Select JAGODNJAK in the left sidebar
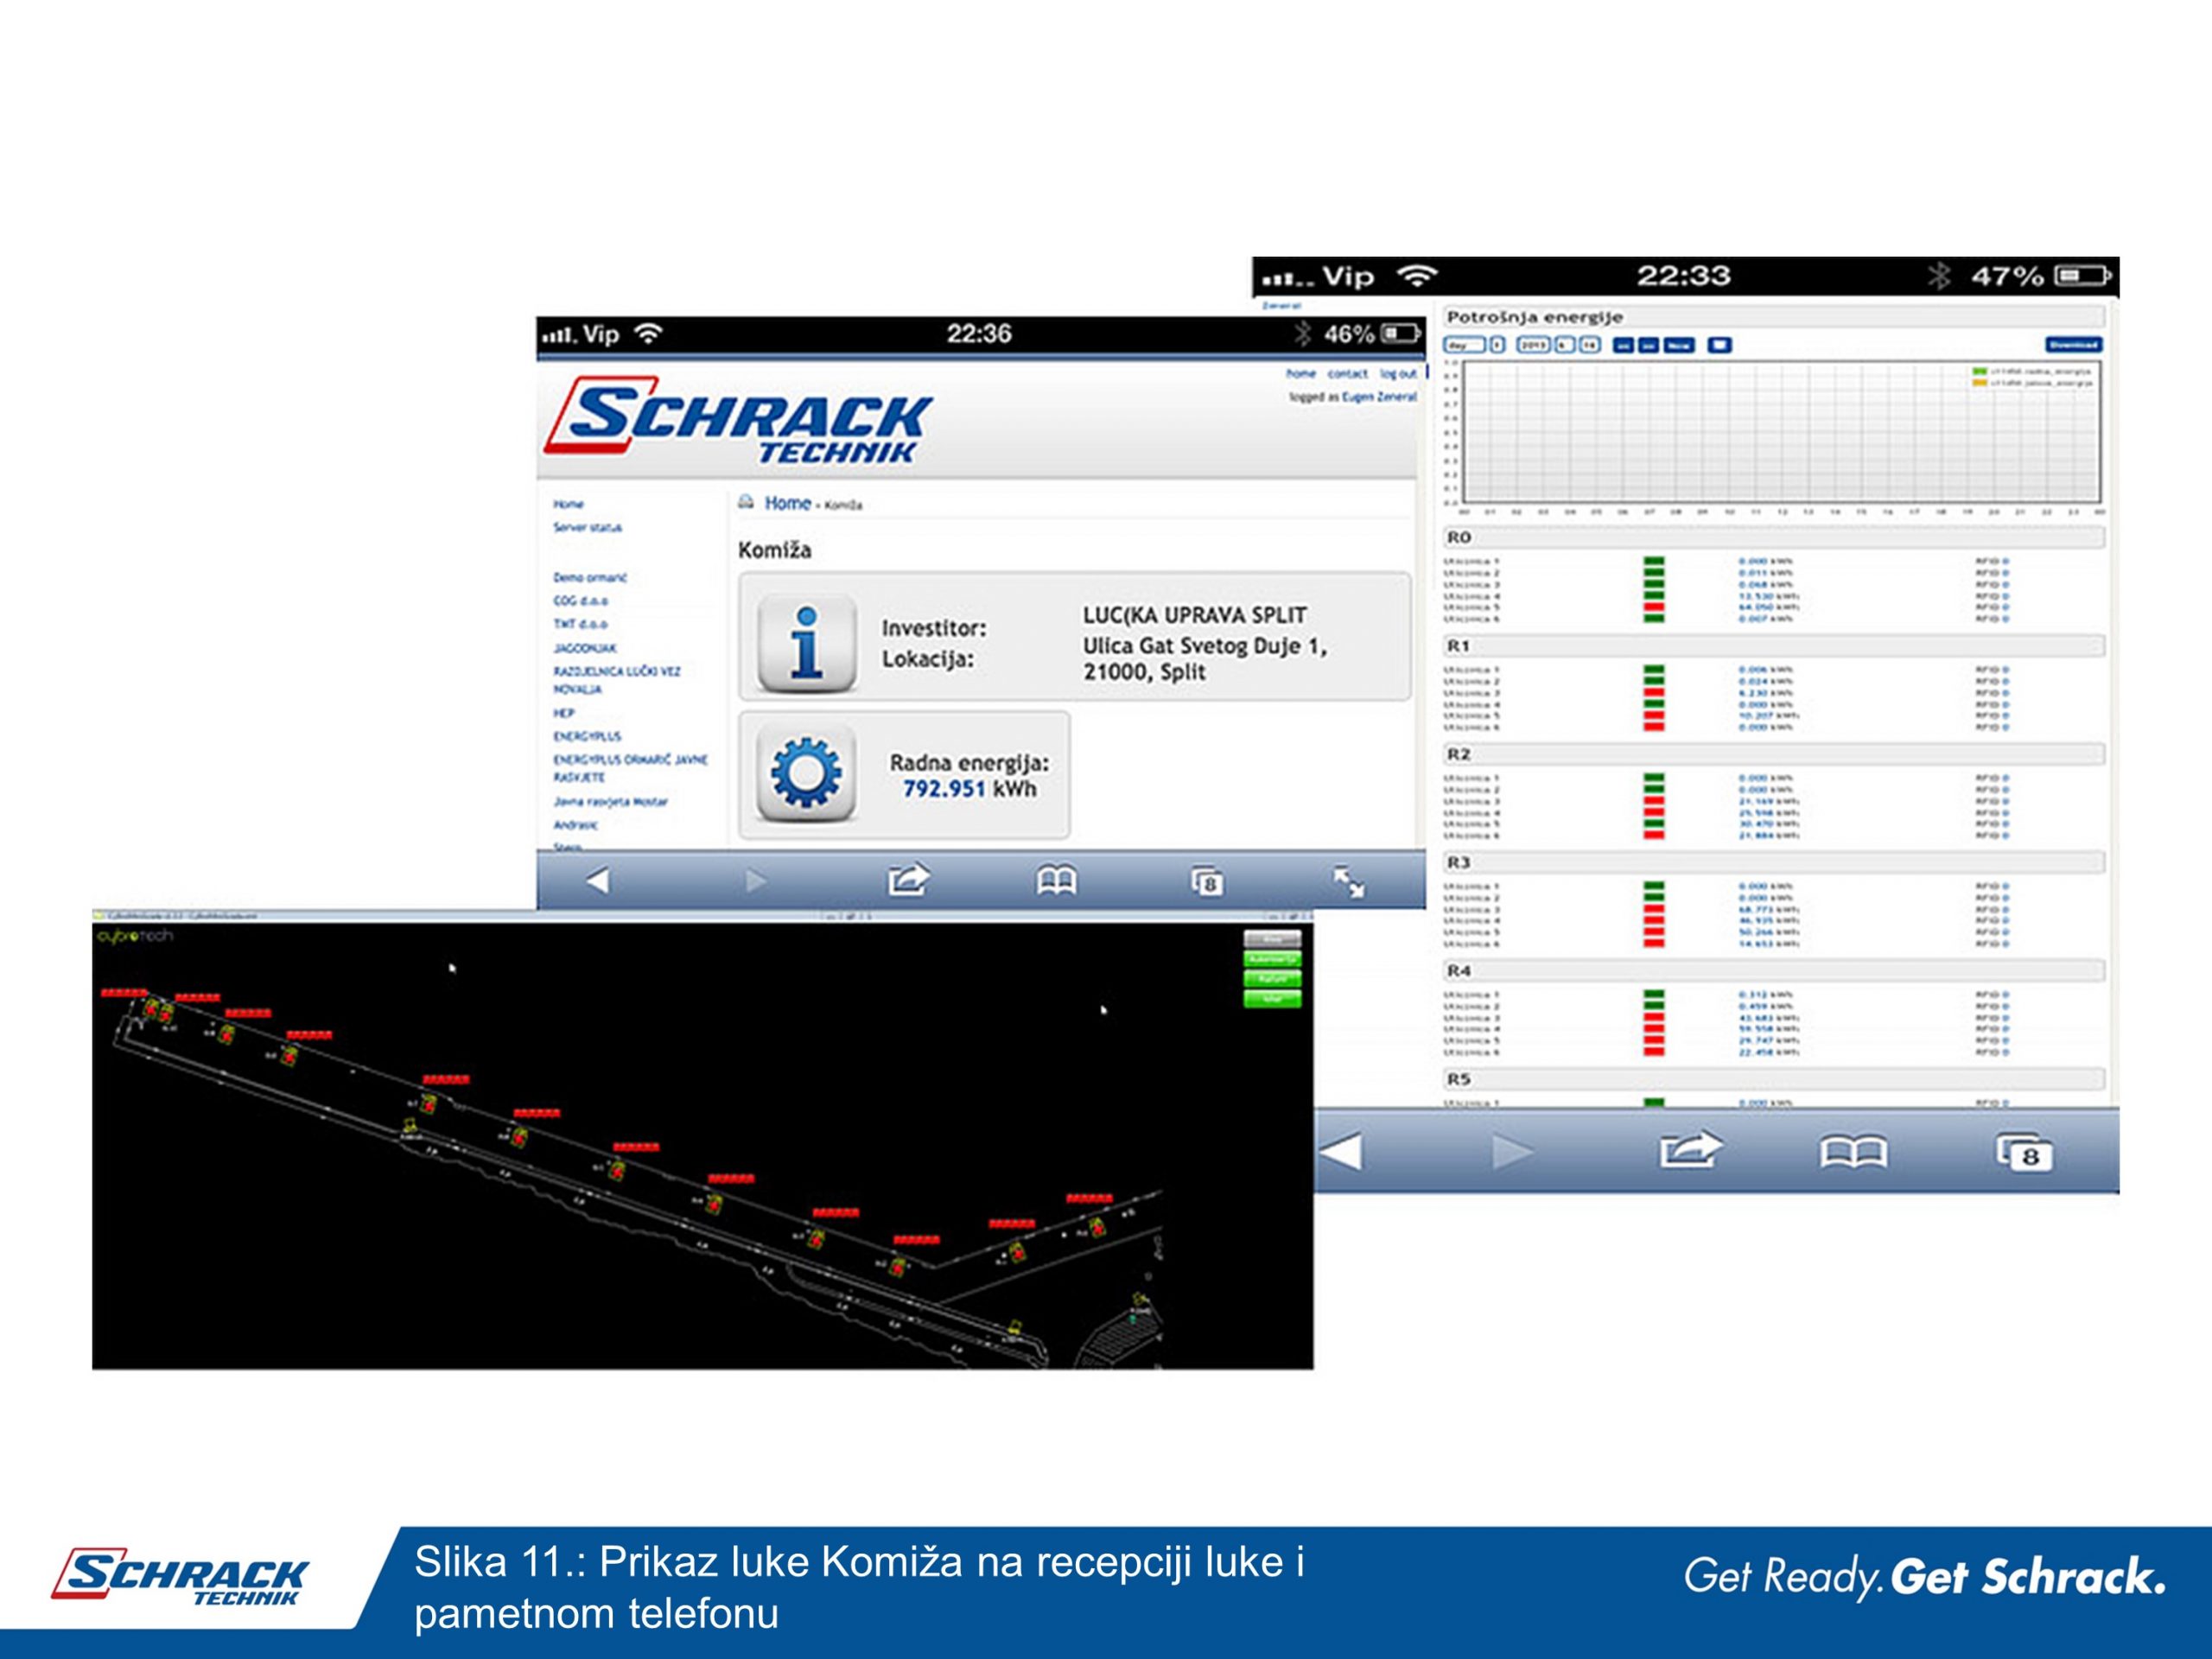 585,648
